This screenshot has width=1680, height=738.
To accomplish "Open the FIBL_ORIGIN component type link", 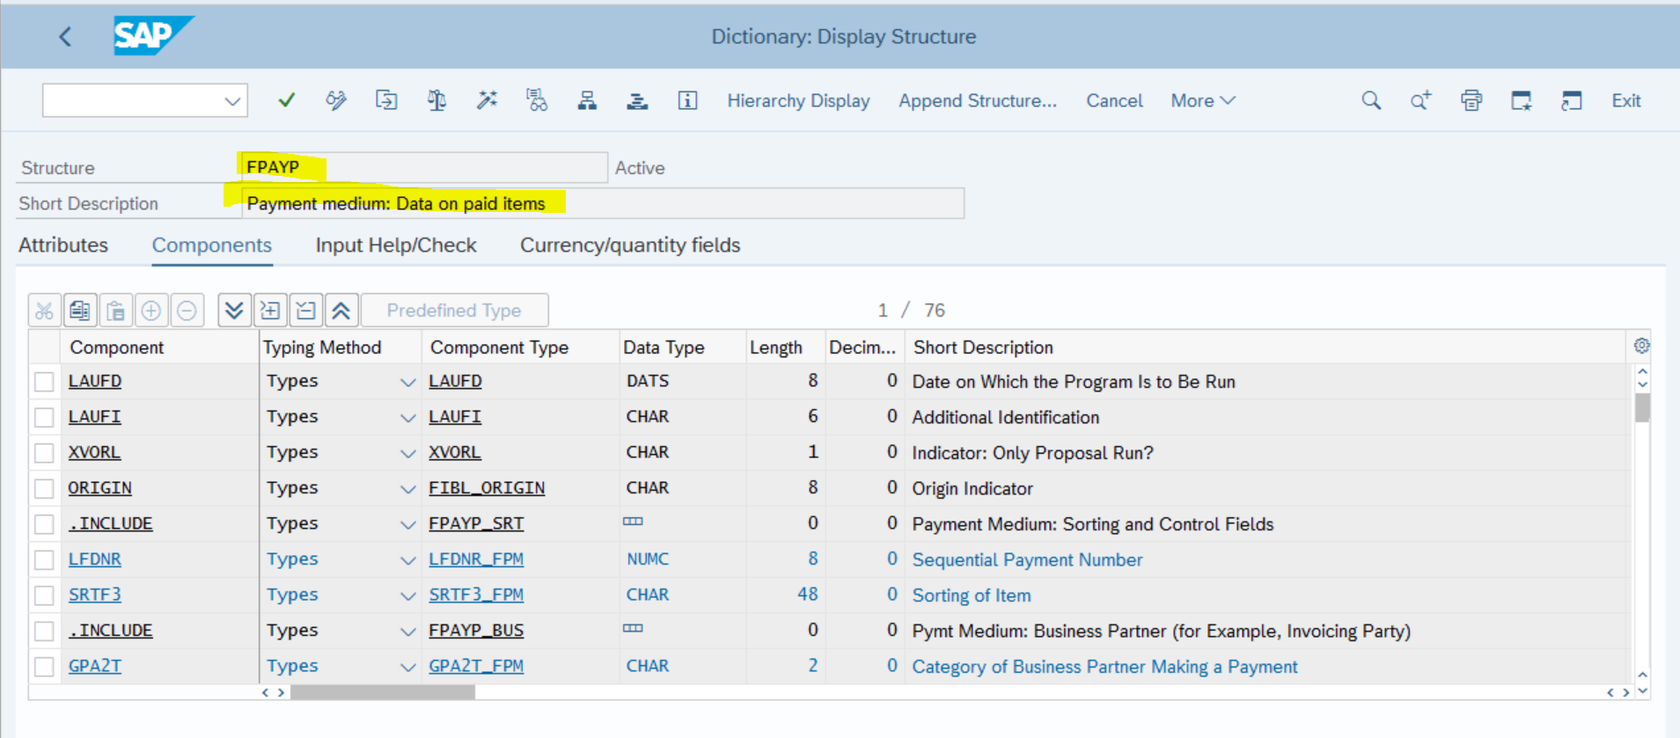I will [486, 488].
